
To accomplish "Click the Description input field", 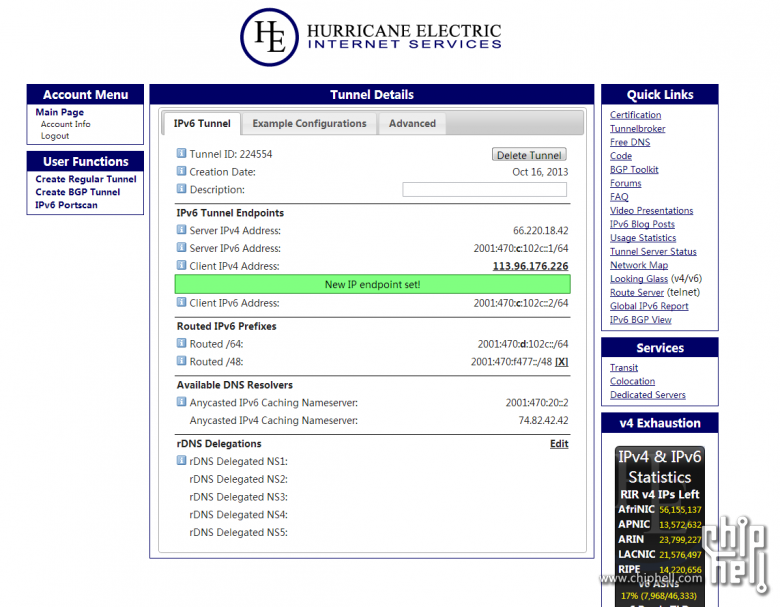I will coord(485,190).
